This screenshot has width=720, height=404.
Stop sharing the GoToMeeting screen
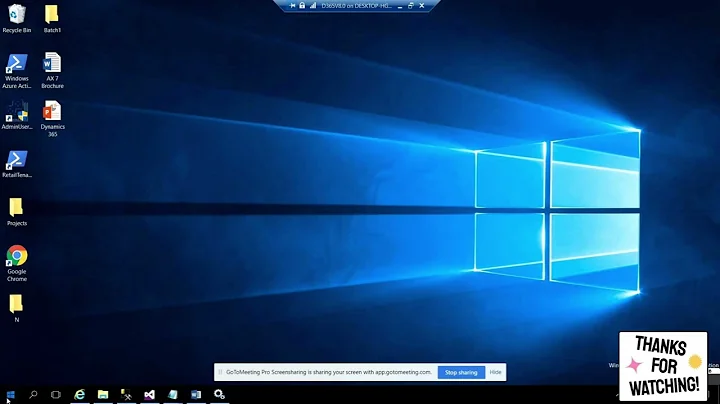click(x=461, y=372)
